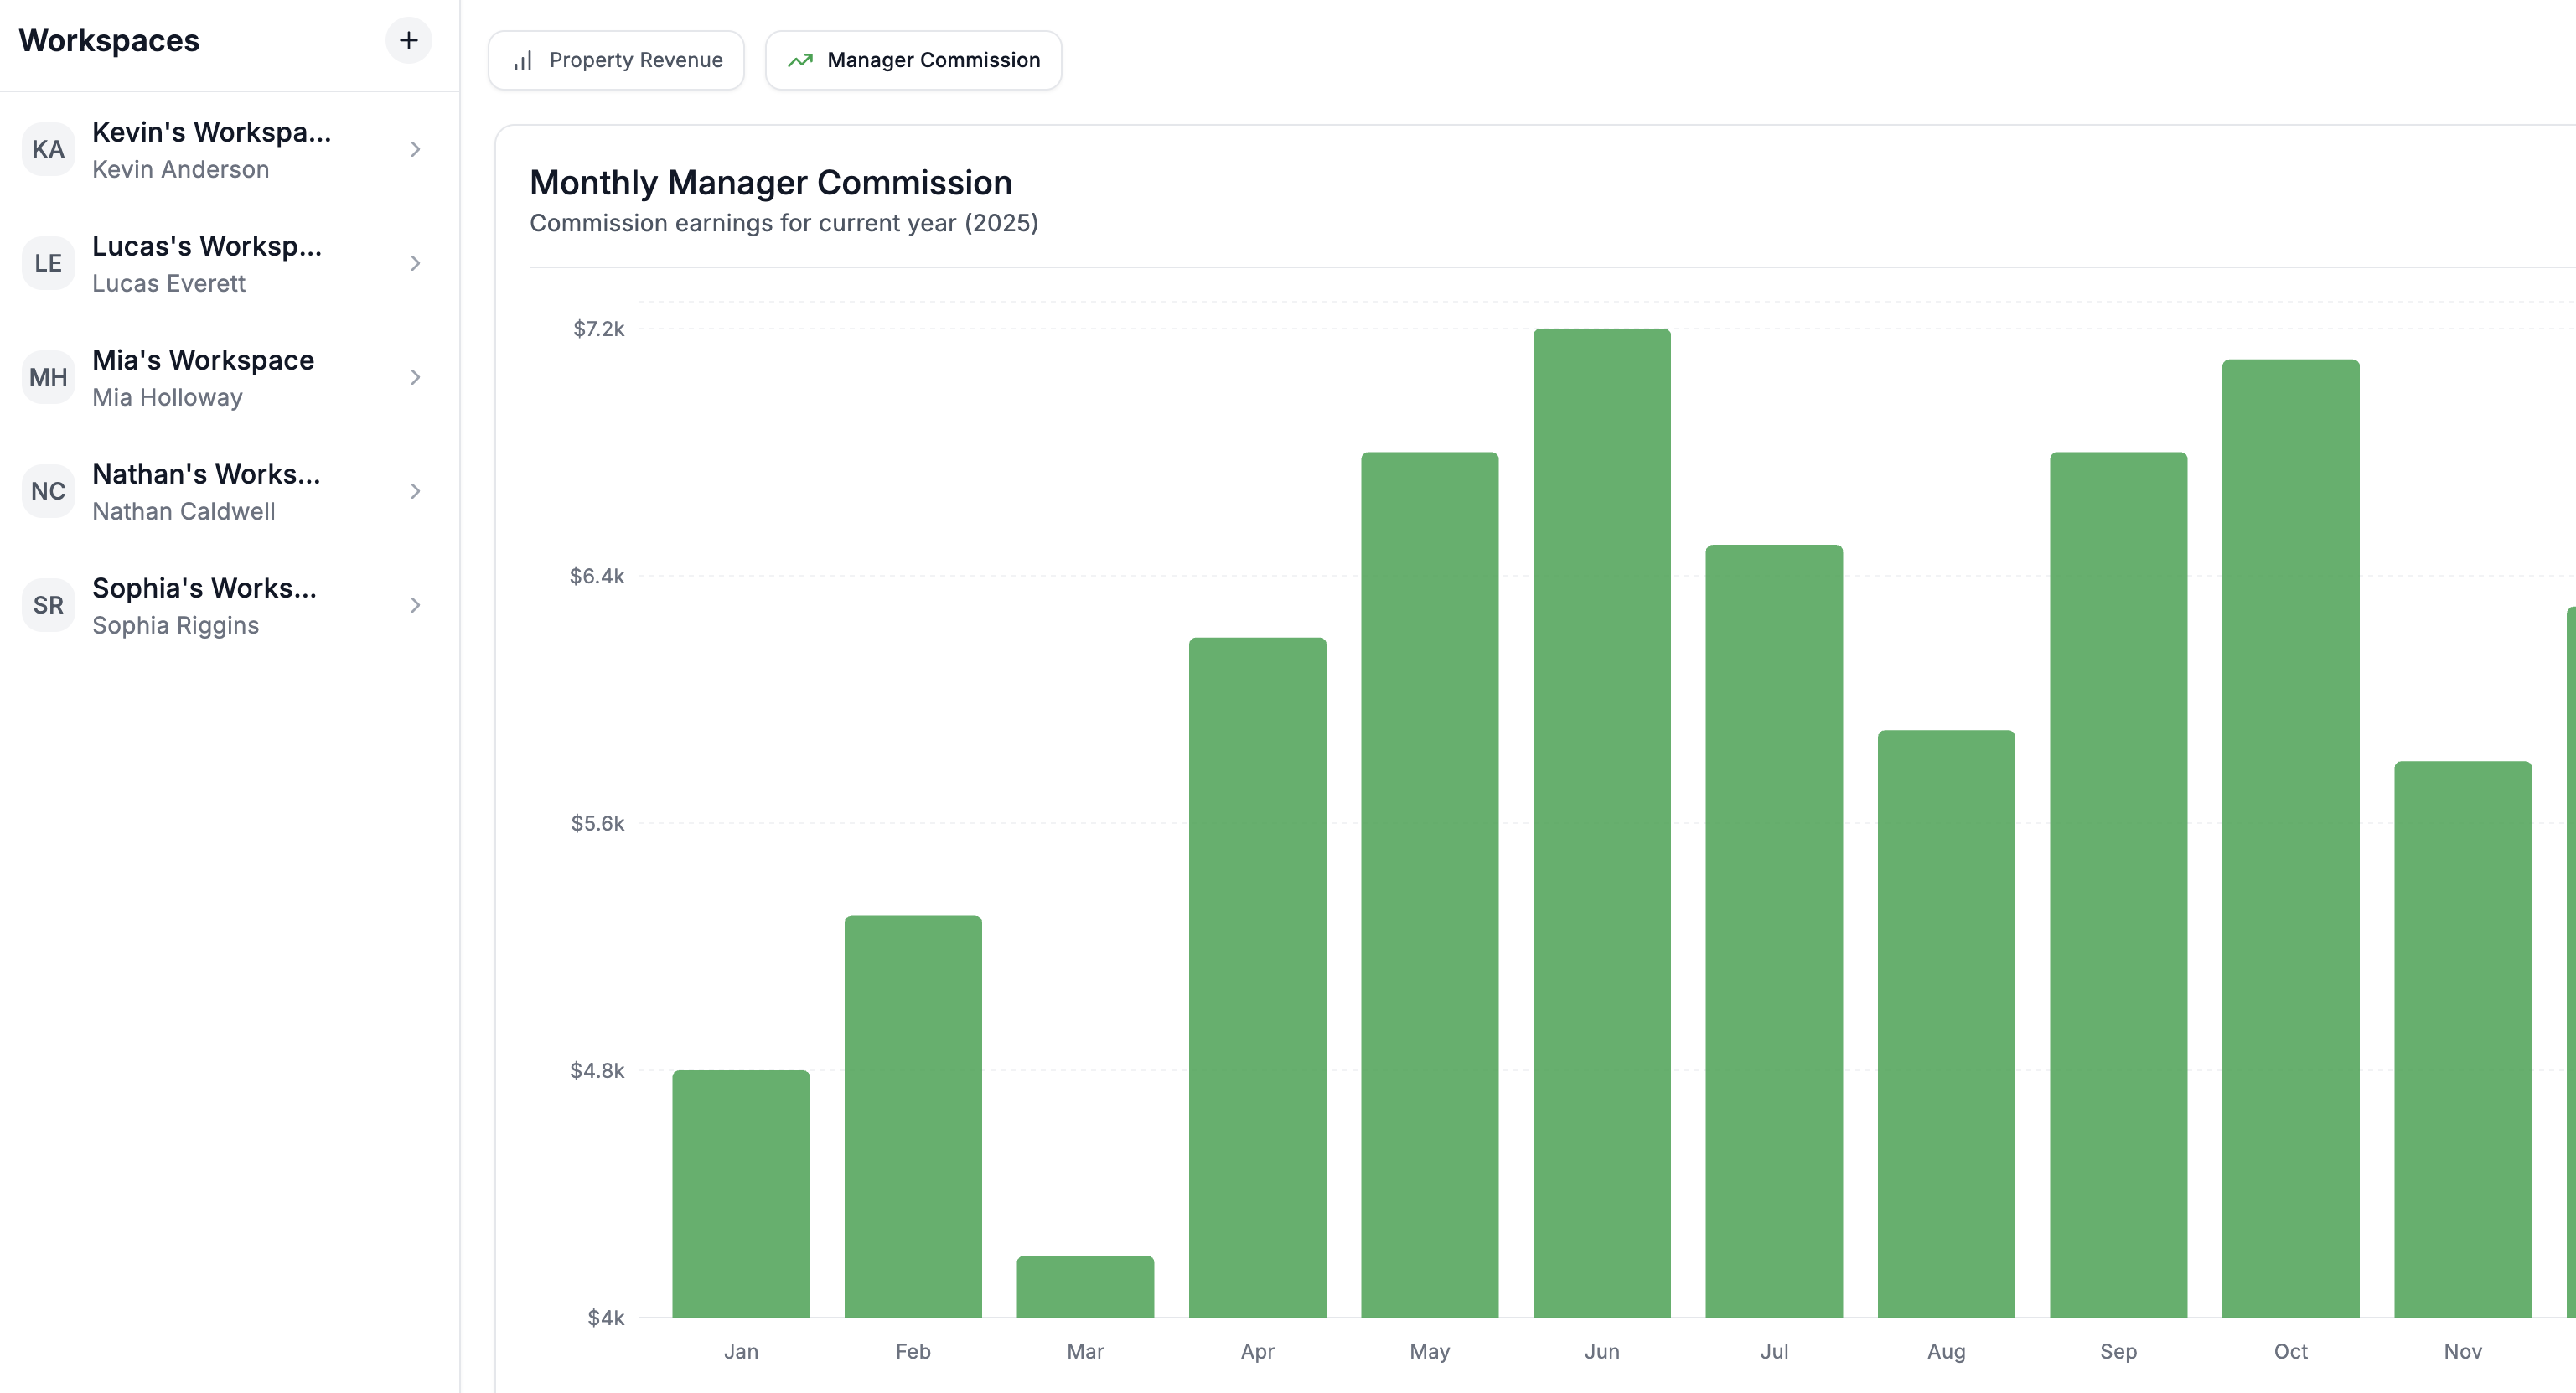Image resolution: width=2576 pixels, height=1393 pixels.
Task: Click the Kevin Anderson name text
Action: point(181,170)
